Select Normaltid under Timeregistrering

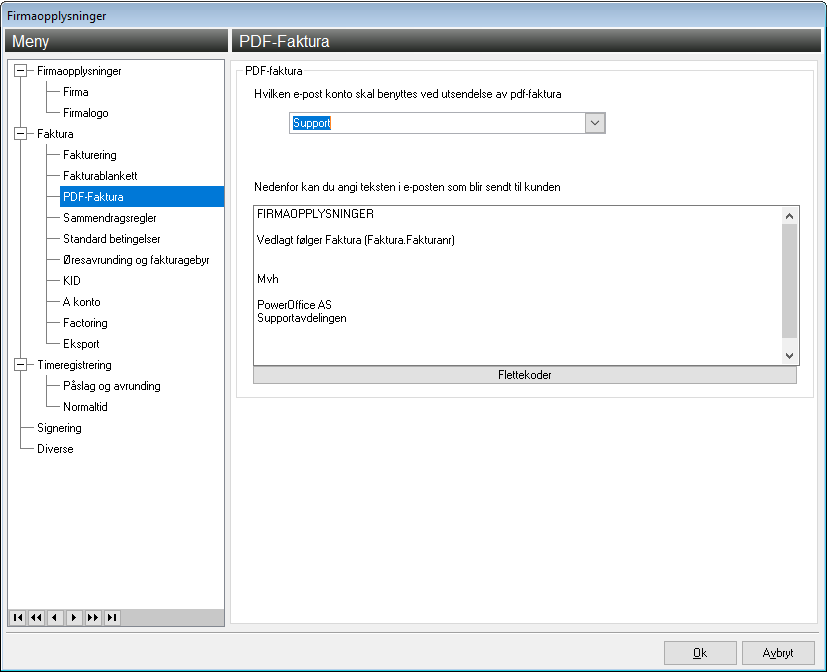[85, 407]
